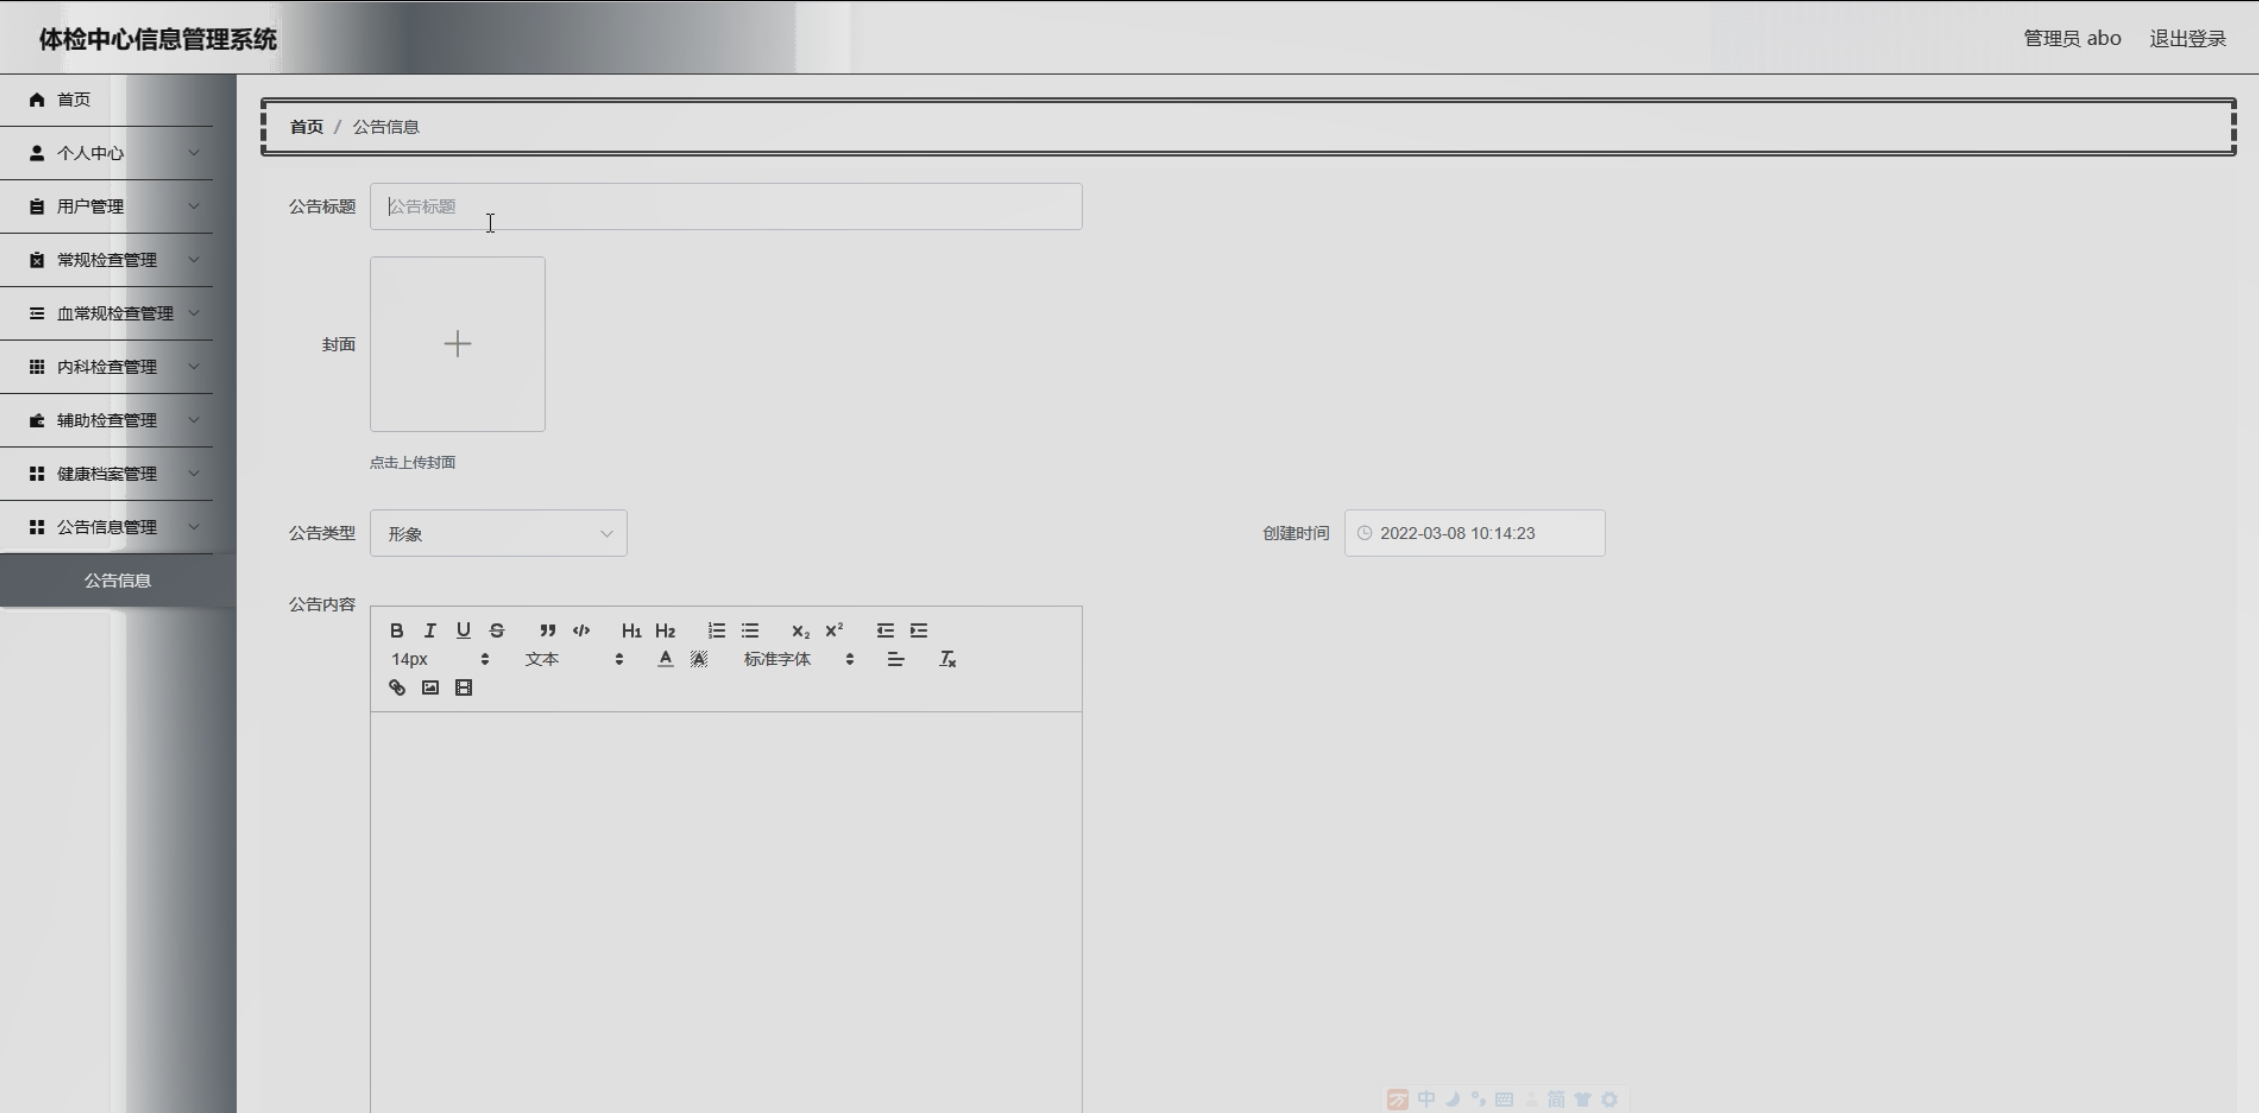Open the 公告类型 dropdown showing 形象
The image size is (2259, 1113).
coord(498,533)
